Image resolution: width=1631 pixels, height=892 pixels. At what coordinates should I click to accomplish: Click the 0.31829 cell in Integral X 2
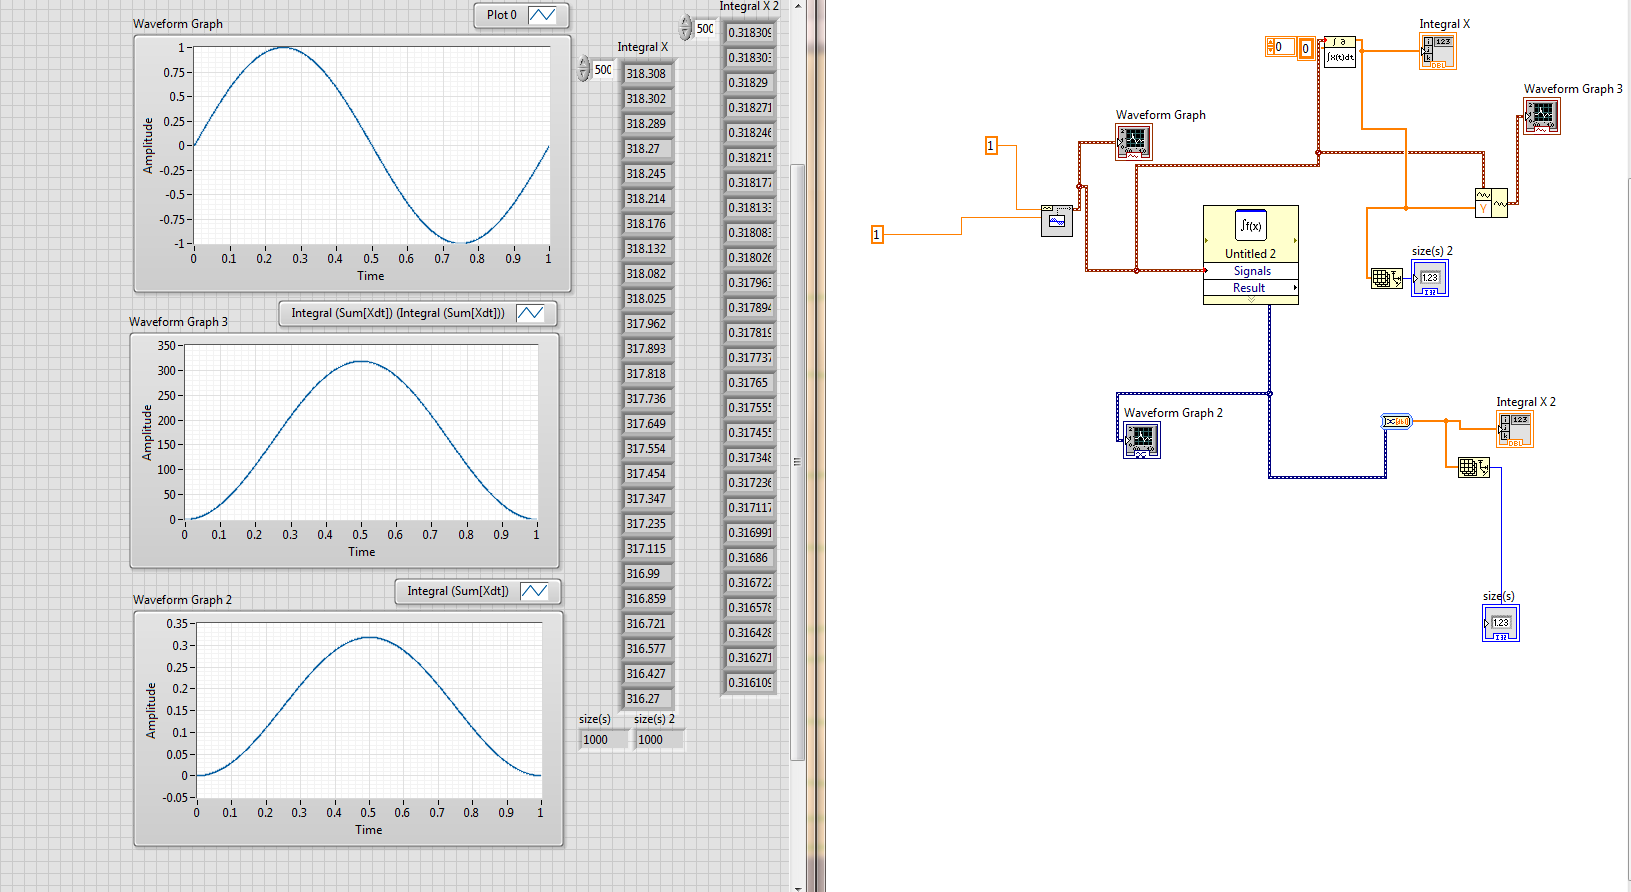point(750,83)
